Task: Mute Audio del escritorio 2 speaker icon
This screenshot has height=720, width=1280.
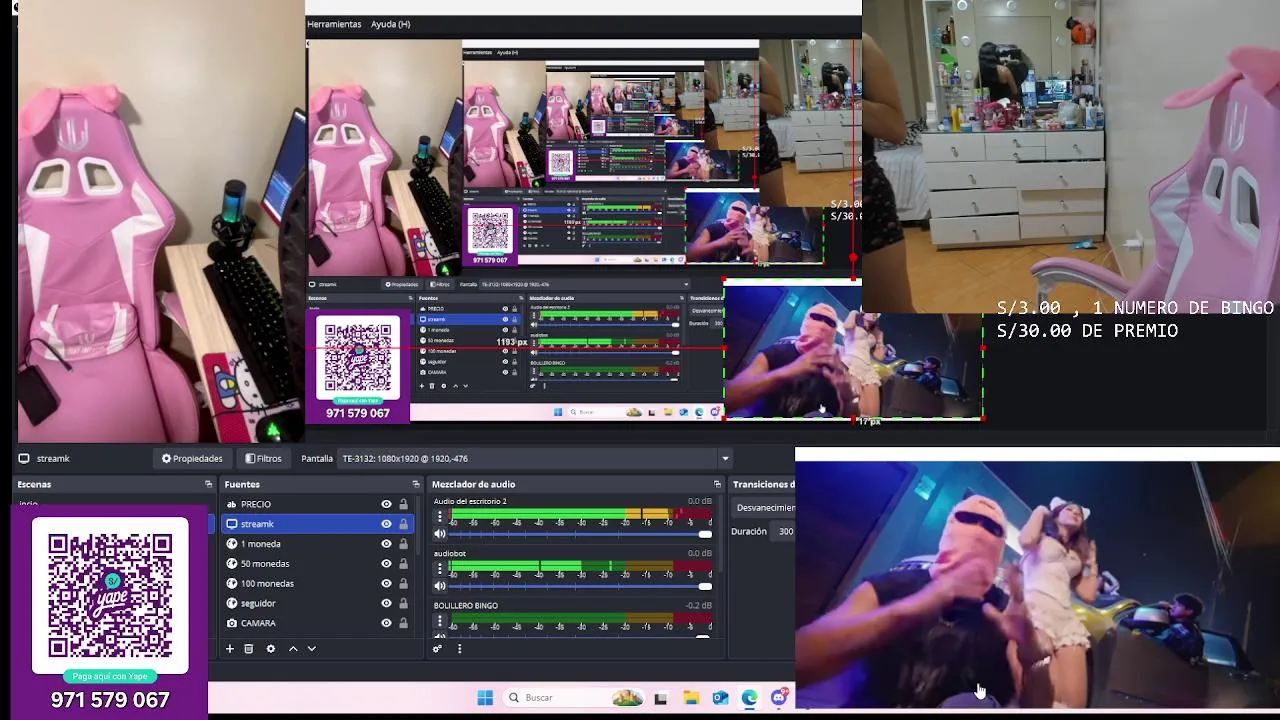Action: point(439,534)
